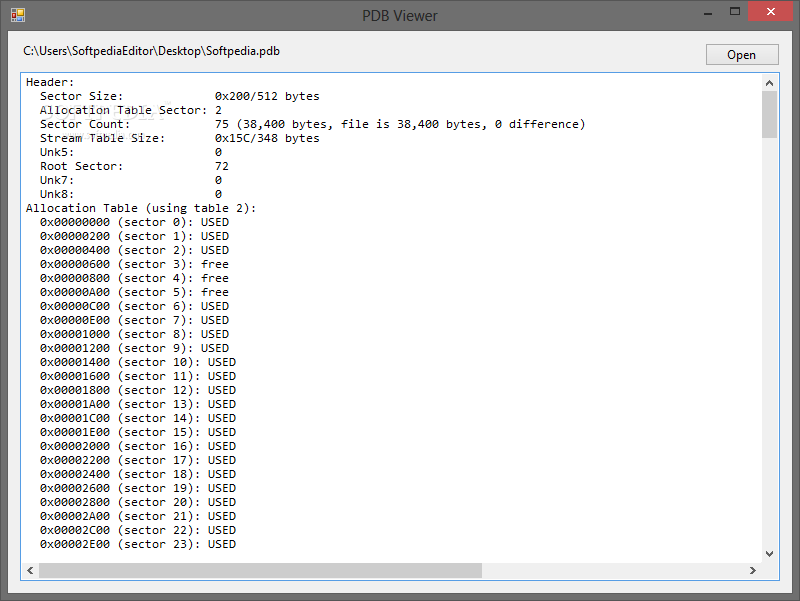Click the 0x00002A00 sector 21 row

138,516
